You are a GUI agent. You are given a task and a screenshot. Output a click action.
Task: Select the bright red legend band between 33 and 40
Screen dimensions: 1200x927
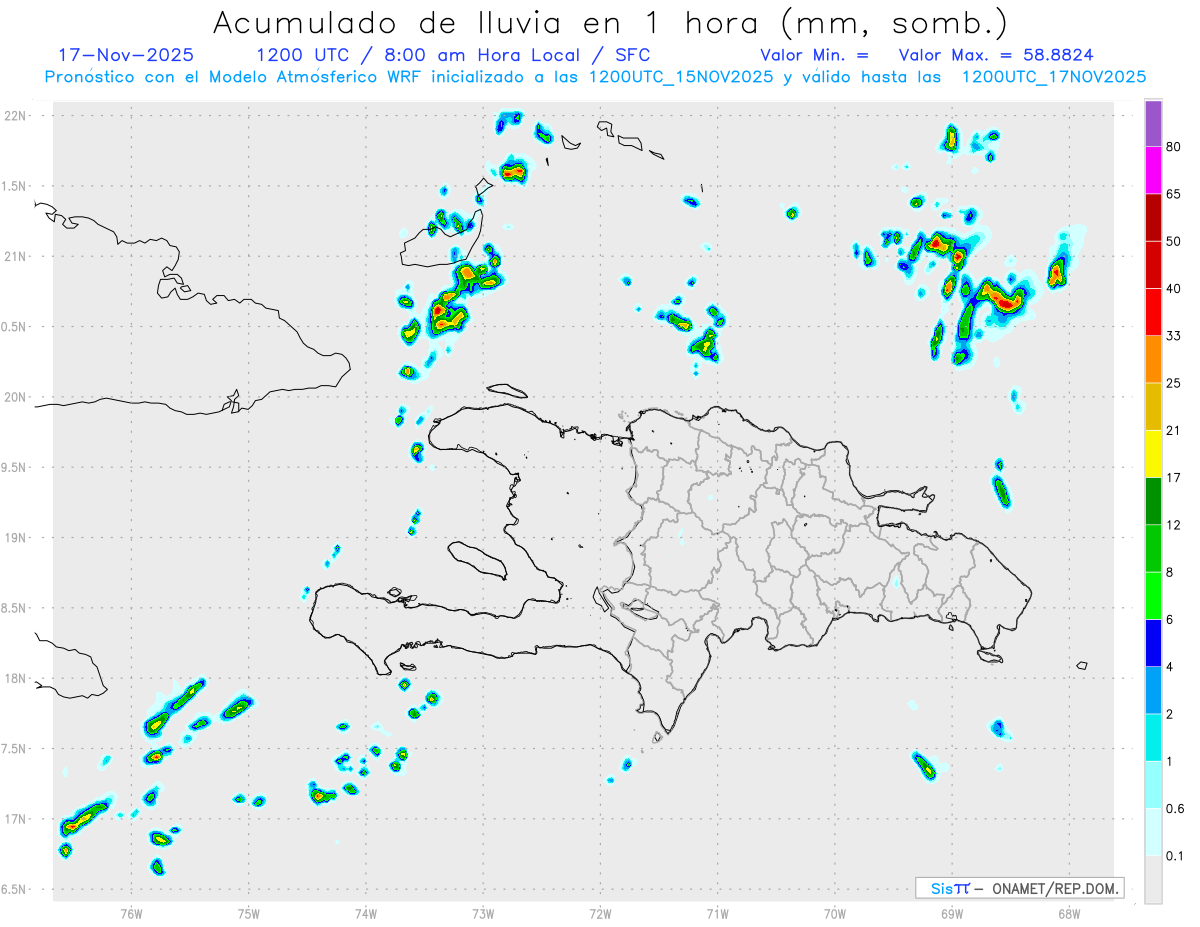[x=1153, y=312]
